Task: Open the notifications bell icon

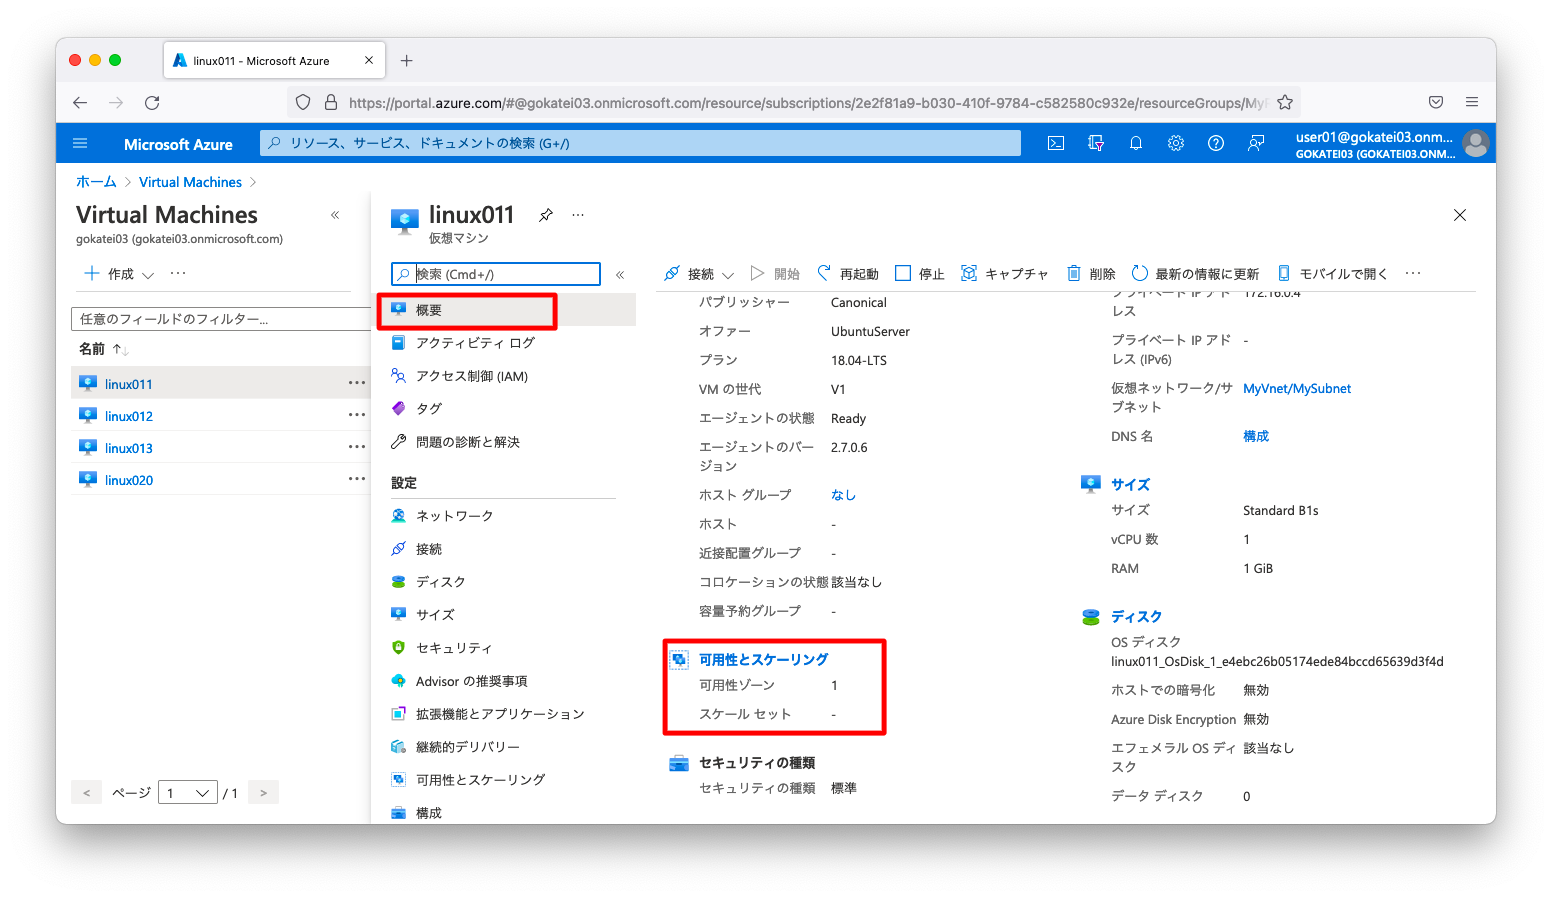Action: pyautogui.click(x=1135, y=143)
